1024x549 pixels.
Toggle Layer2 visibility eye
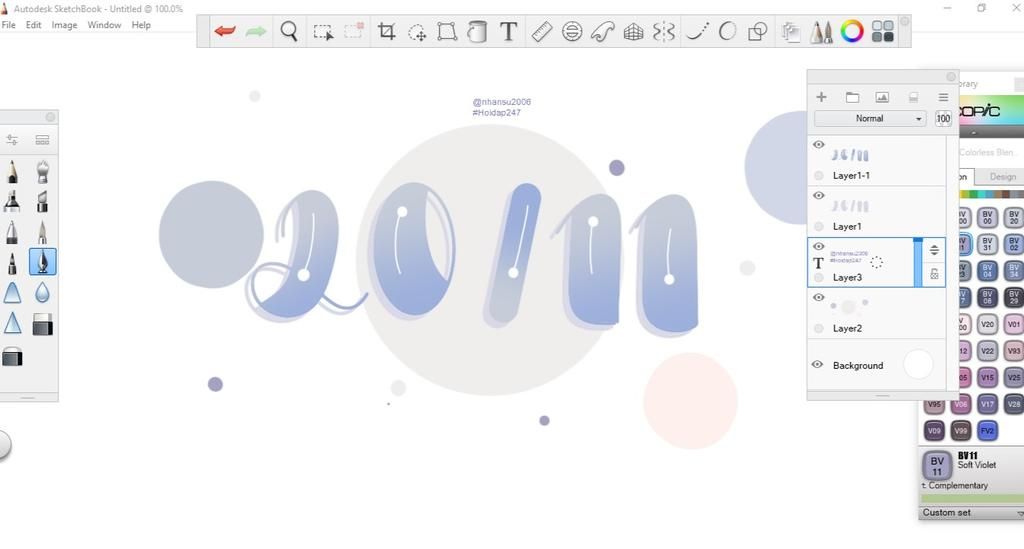[818, 297]
